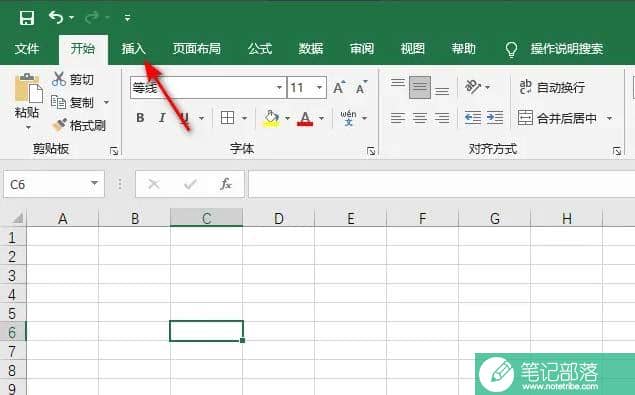
Task: Click the Save icon in quick access toolbar
Action: tap(27, 18)
